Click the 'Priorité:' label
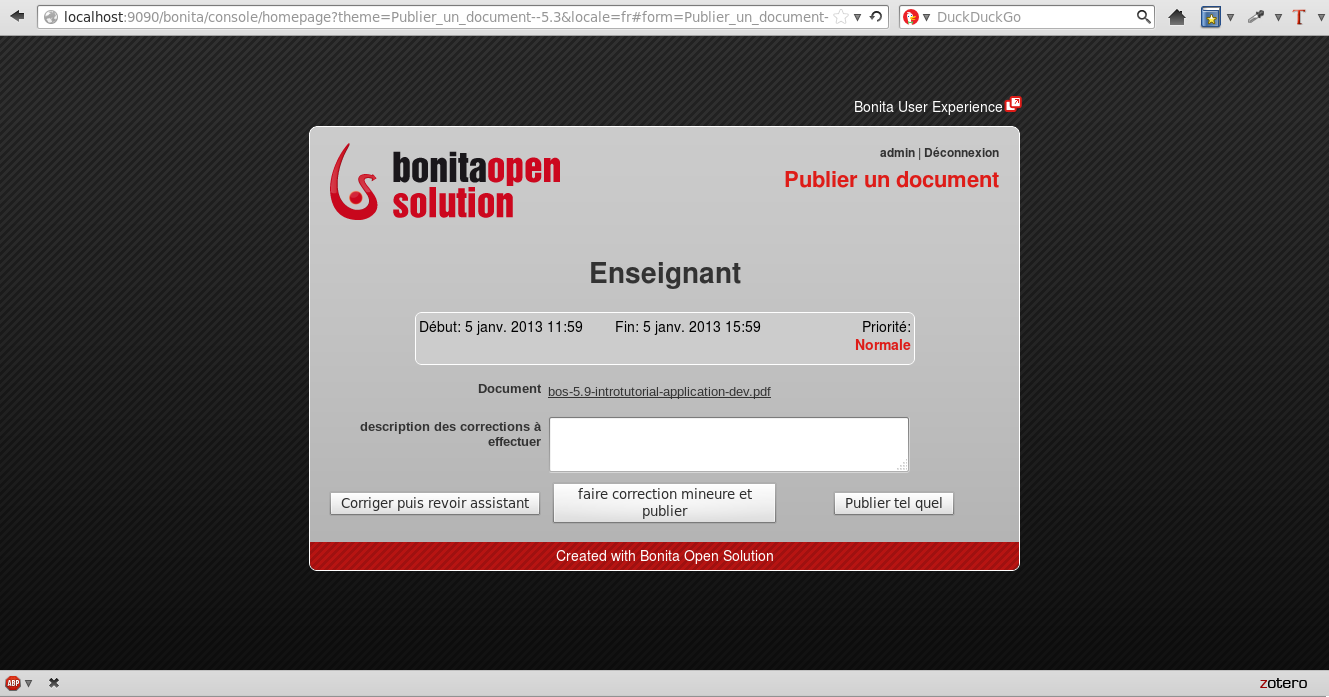This screenshot has height=697, width=1329. pyautogui.click(x=886, y=327)
